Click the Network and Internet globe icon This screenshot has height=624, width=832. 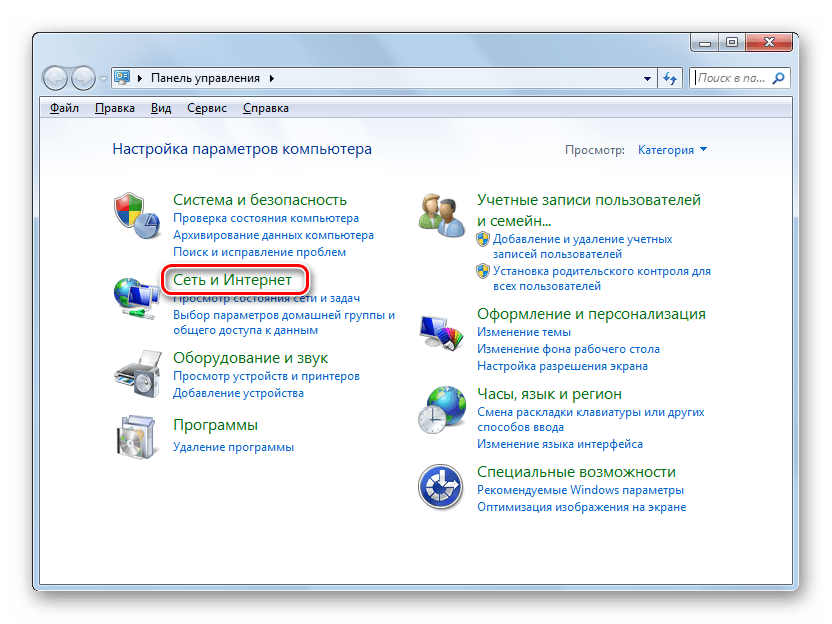point(136,295)
